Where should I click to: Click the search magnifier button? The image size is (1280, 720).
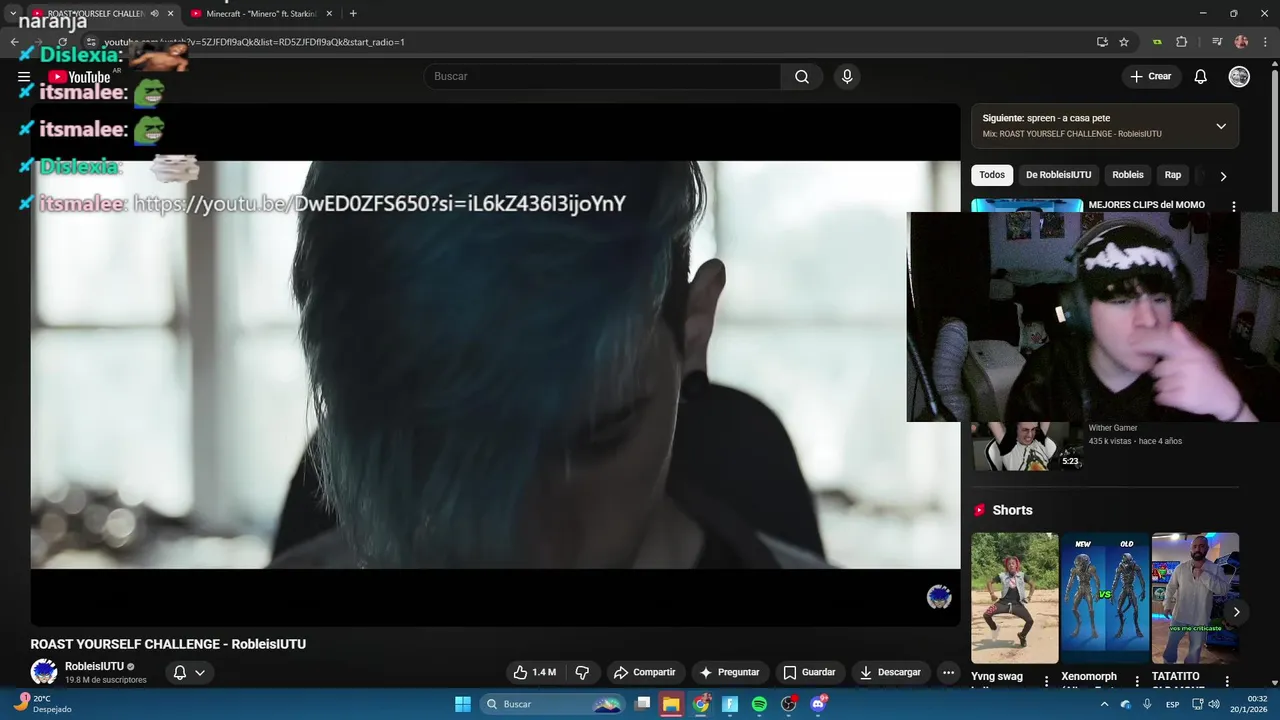pos(802,77)
